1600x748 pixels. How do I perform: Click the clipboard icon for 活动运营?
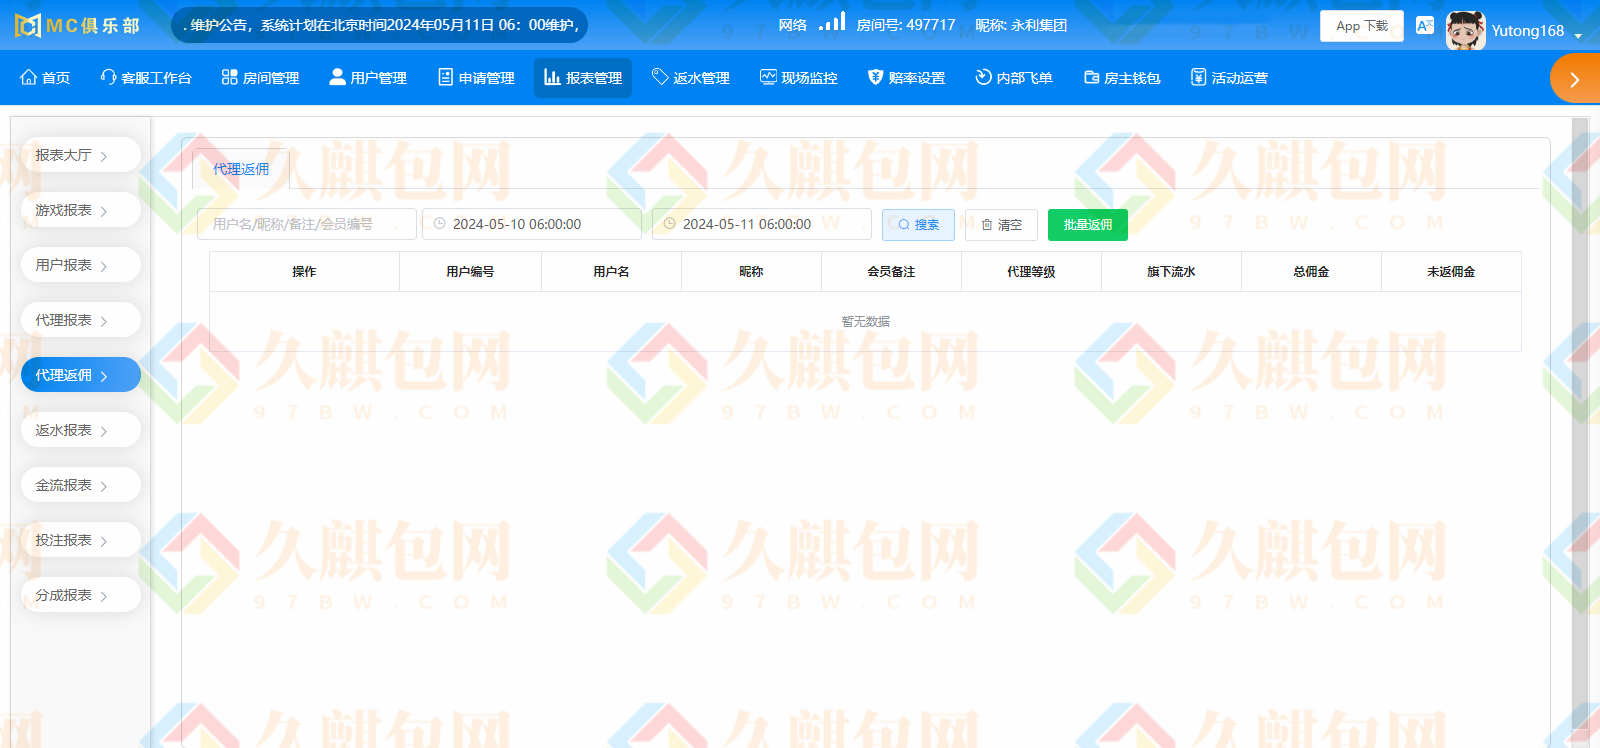pyautogui.click(x=1198, y=77)
